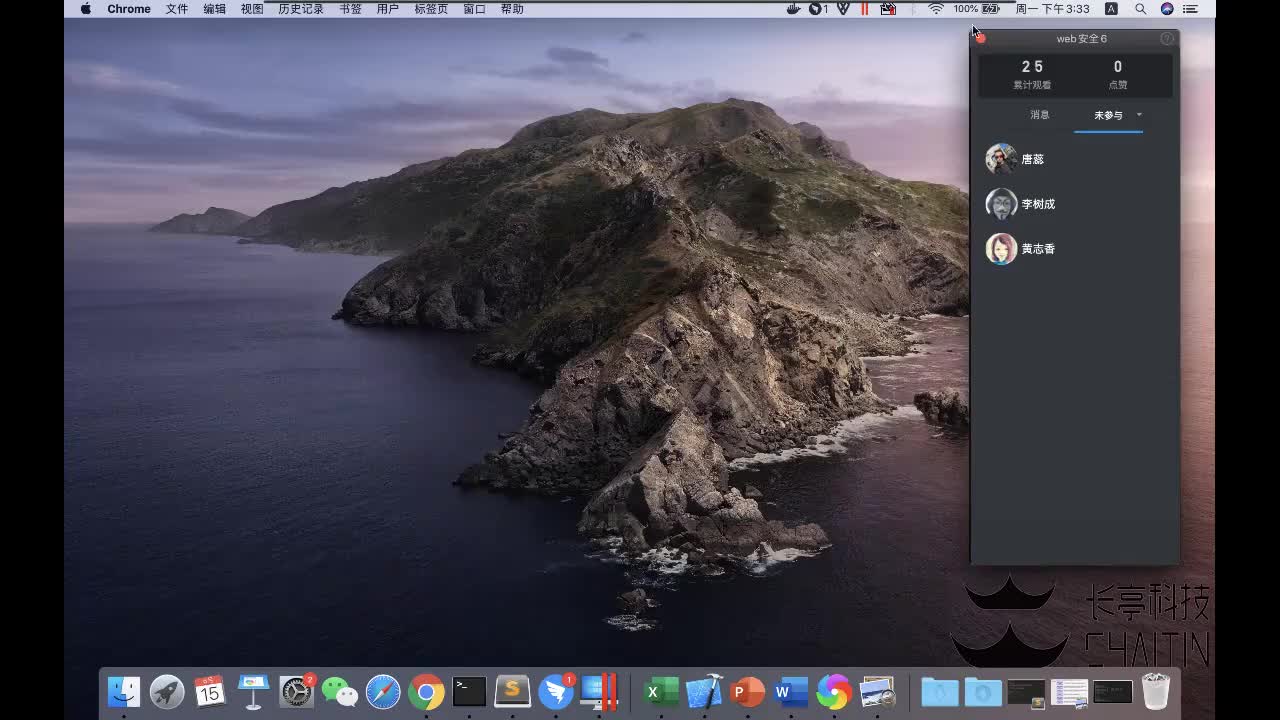
Task: Open Spotlight search in menu bar
Action: [1140, 9]
